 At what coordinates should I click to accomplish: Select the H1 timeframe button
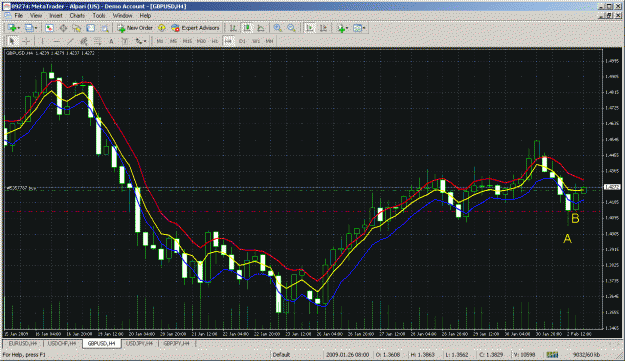215,41
